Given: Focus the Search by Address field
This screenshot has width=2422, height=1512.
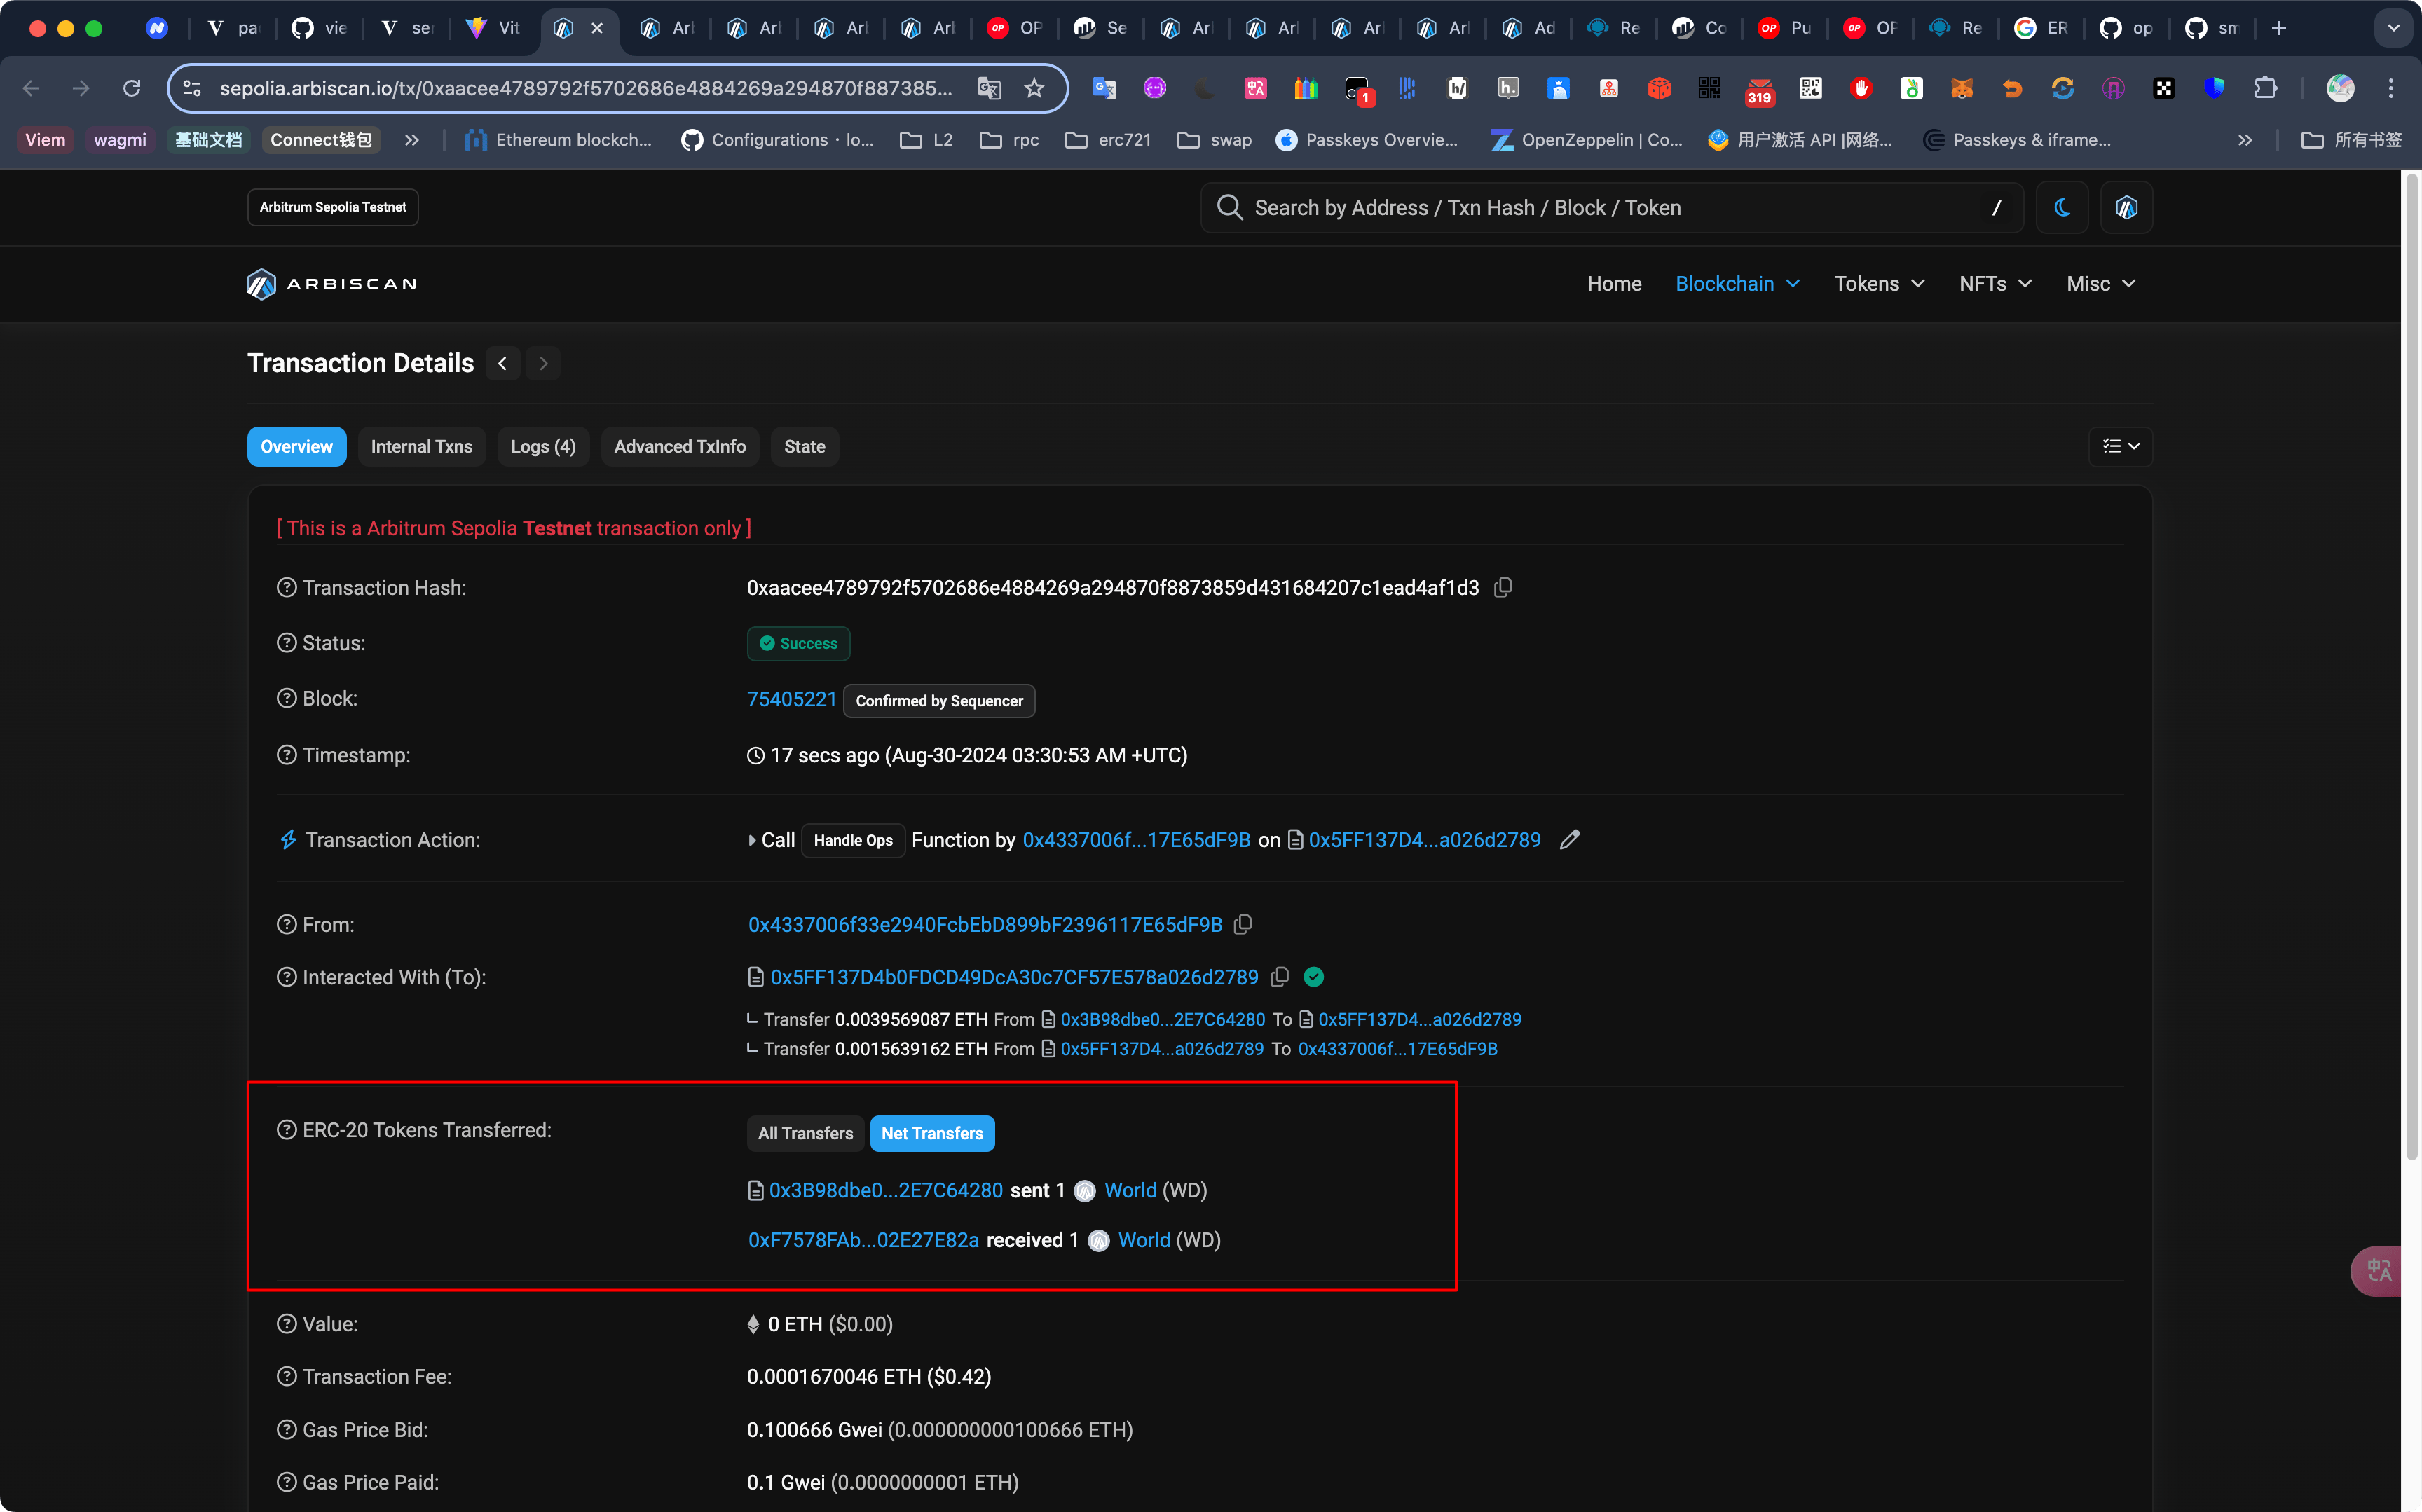Looking at the screenshot, I should coord(1611,208).
